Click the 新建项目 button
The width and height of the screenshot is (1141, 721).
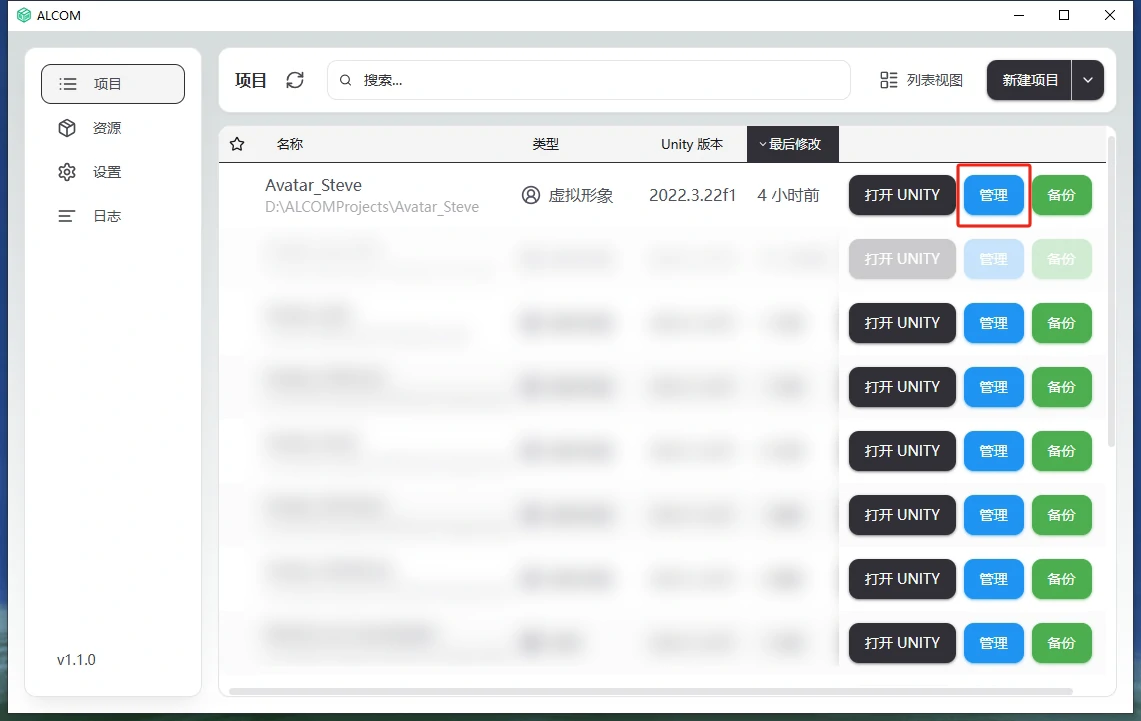pyautogui.click(x=1029, y=80)
